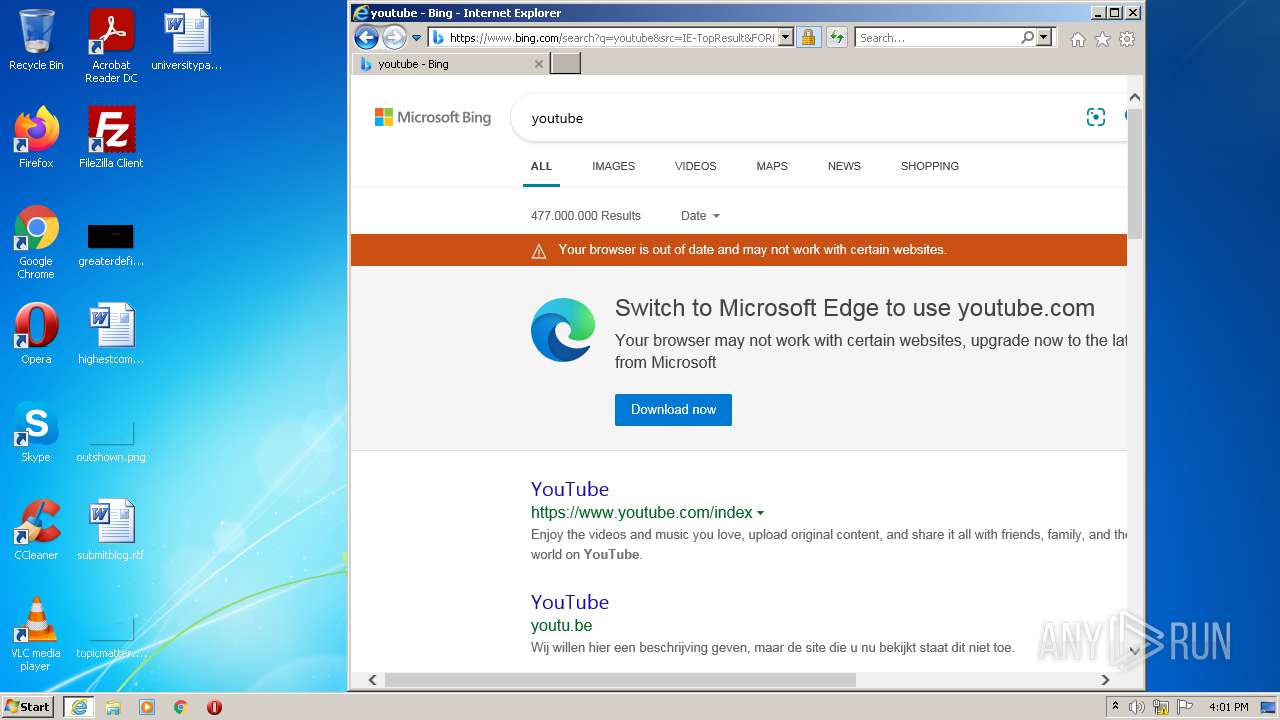Viewport: 1280px width, 720px height.
Task: Open the recent pages dropdown arrow
Action: tap(417, 38)
